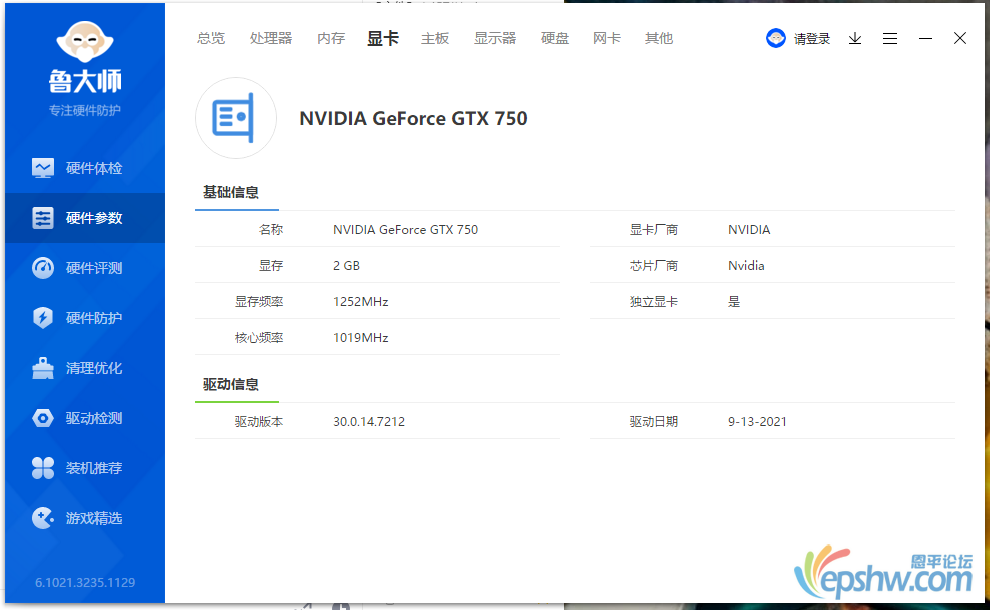Close the 鲁大师 window

(960, 39)
